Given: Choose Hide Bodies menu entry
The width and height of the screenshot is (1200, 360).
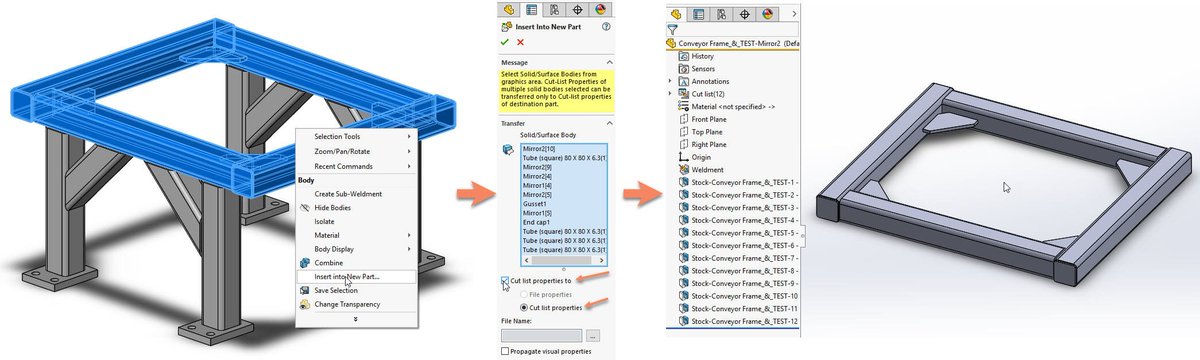Looking at the screenshot, I should pos(334,208).
